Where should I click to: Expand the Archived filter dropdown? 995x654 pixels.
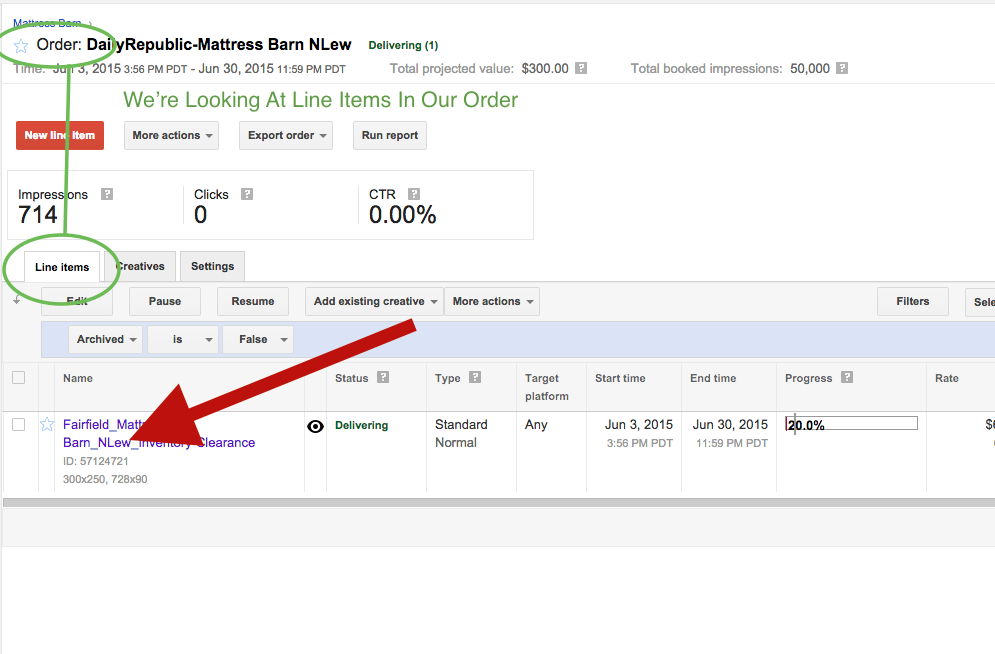106,340
